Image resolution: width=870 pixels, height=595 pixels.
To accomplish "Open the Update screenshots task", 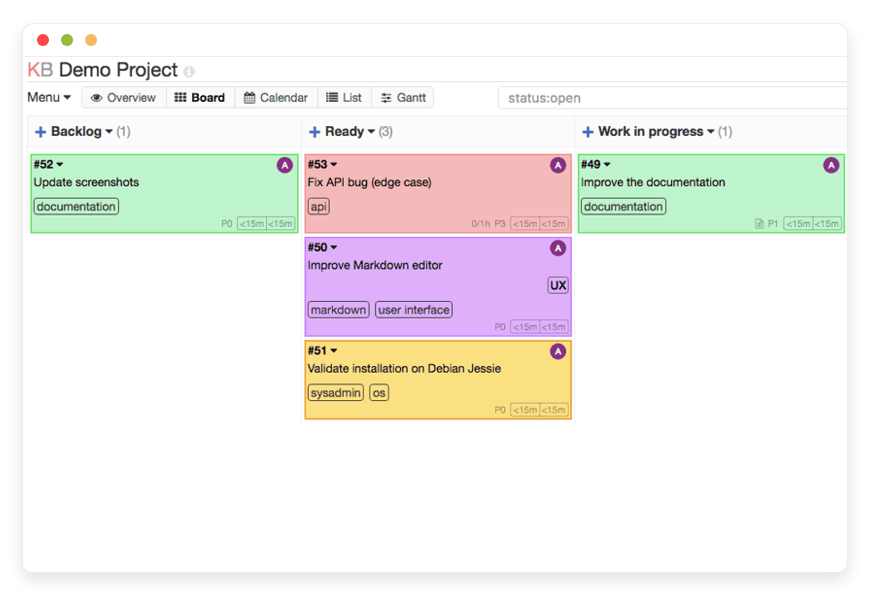I will [86, 183].
